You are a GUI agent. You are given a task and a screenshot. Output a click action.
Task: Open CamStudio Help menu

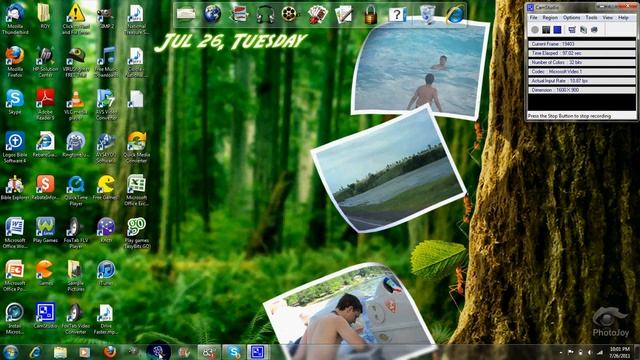(623, 18)
